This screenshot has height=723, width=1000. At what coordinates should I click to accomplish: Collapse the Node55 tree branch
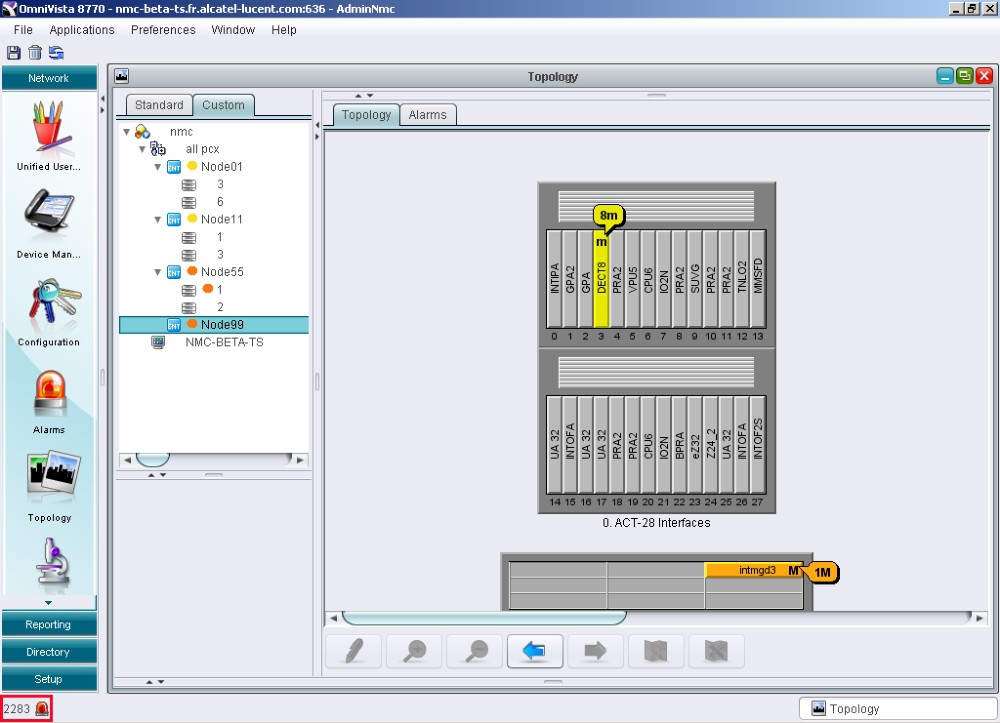pyautogui.click(x=158, y=272)
